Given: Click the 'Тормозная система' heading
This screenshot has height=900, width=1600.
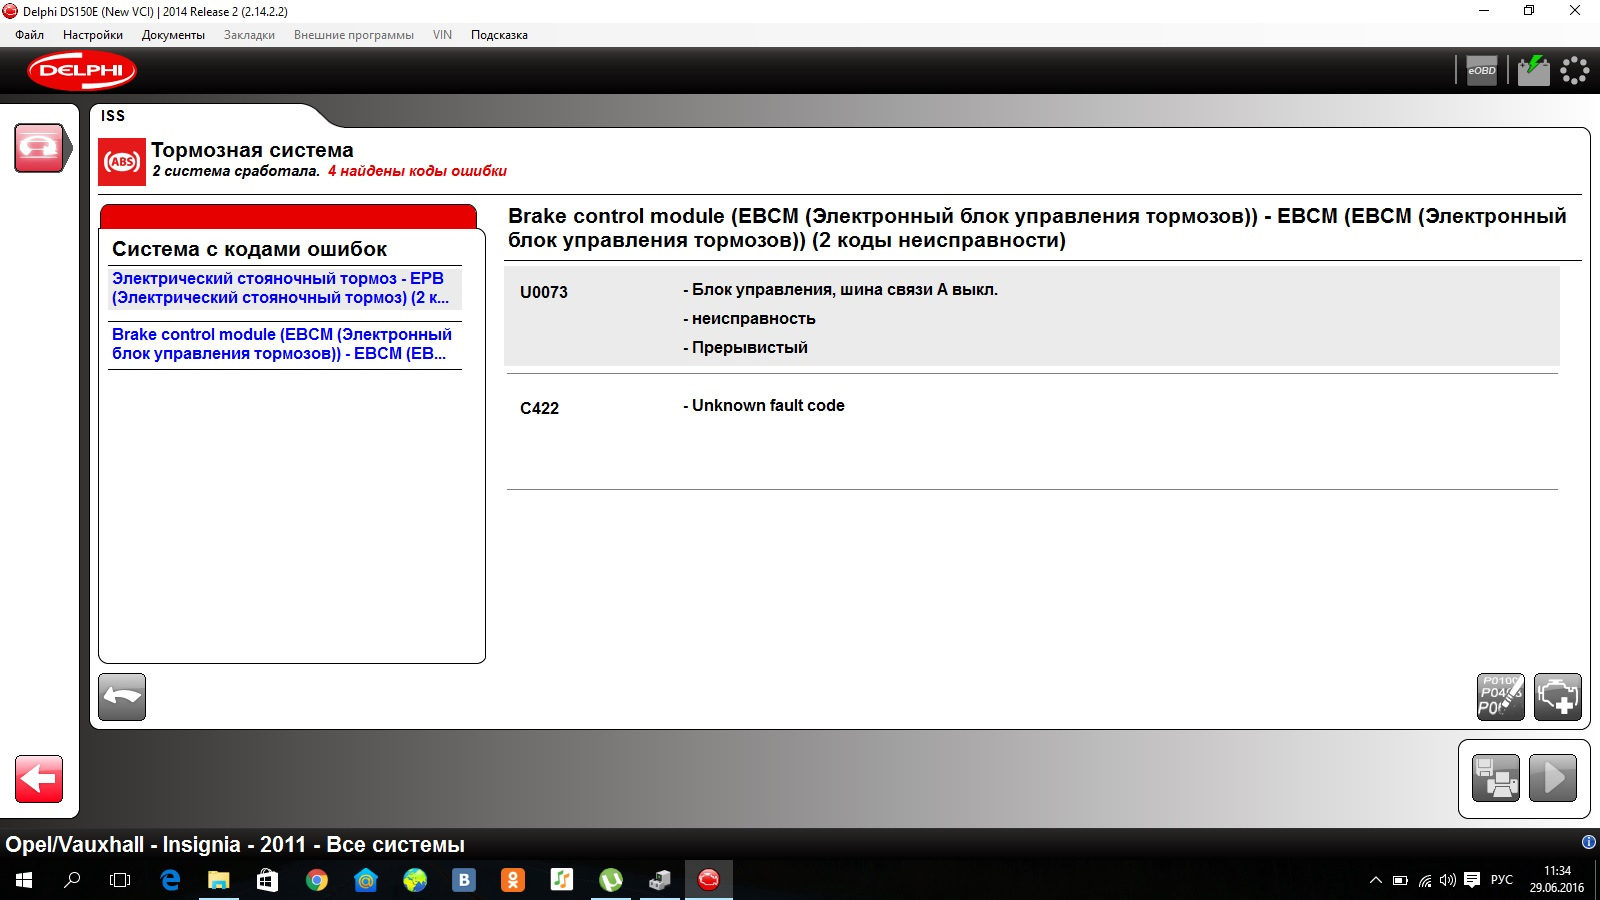Looking at the screenshot, I should 252,150.
